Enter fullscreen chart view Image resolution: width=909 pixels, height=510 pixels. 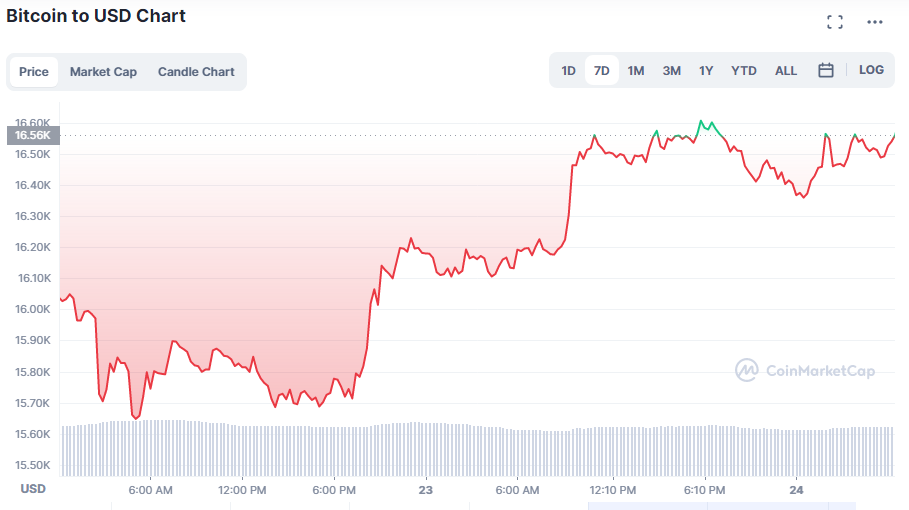pyautogui.click(x=835, y=22)
